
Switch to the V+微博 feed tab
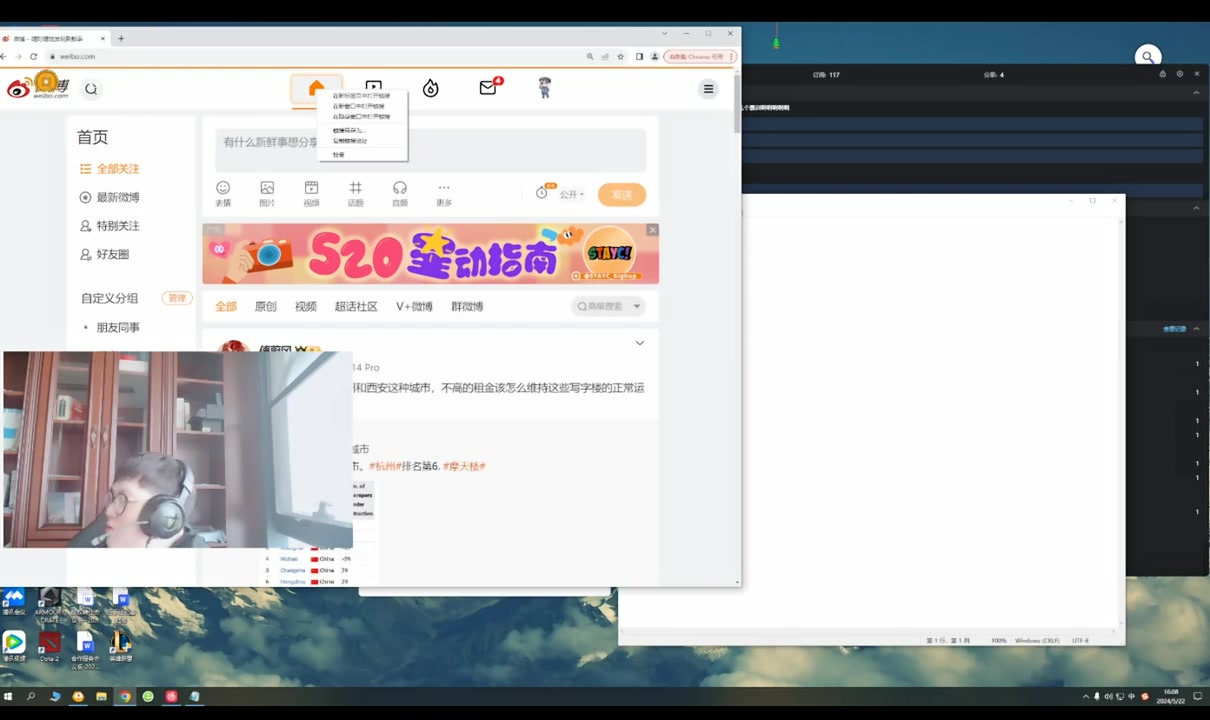pos(414,306)
